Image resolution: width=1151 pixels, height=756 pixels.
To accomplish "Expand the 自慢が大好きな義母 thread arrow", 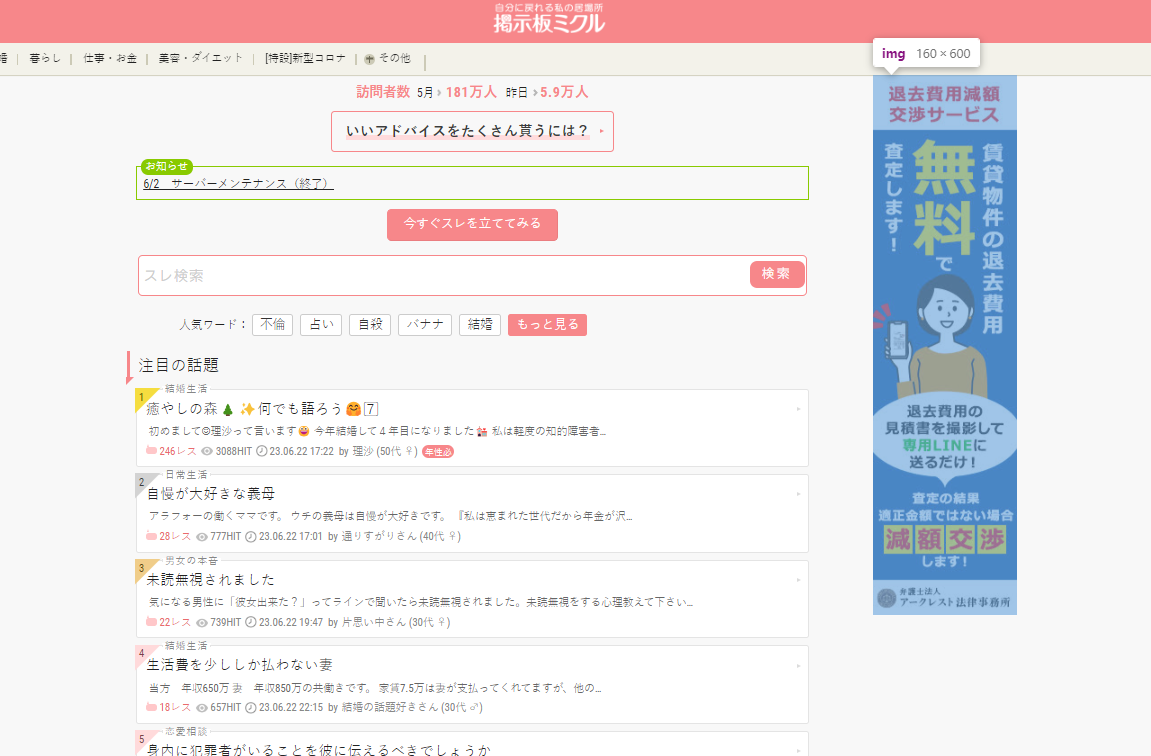I will tap(797, 494).
